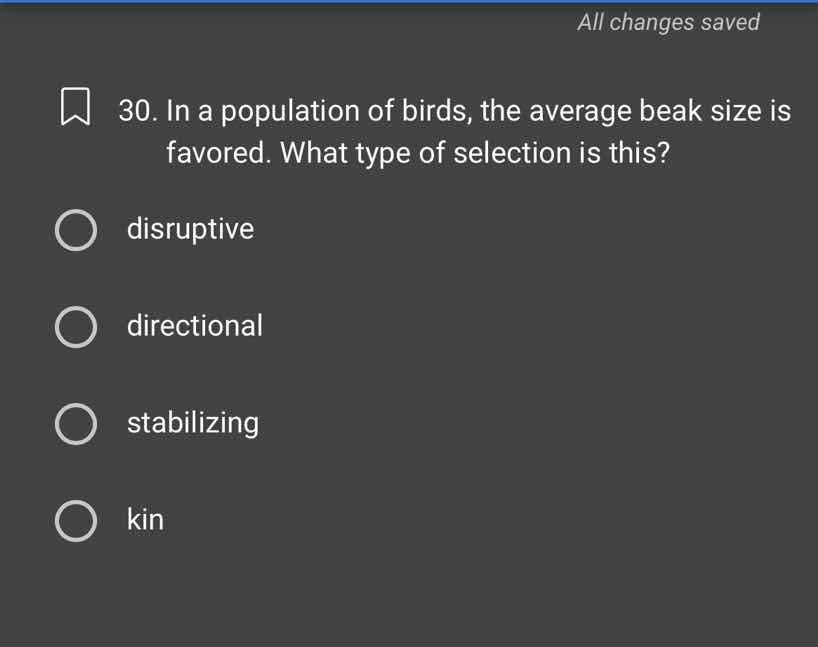Click the answer label 'directional'

195,326
